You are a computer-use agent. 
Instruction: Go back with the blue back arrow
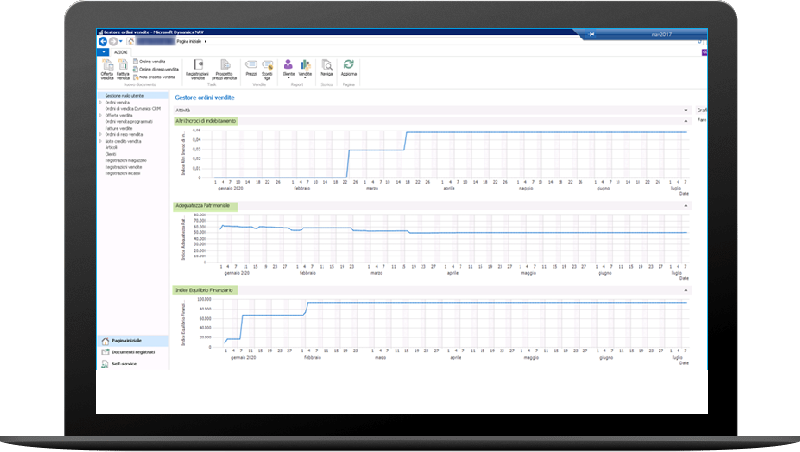[103, 41]
